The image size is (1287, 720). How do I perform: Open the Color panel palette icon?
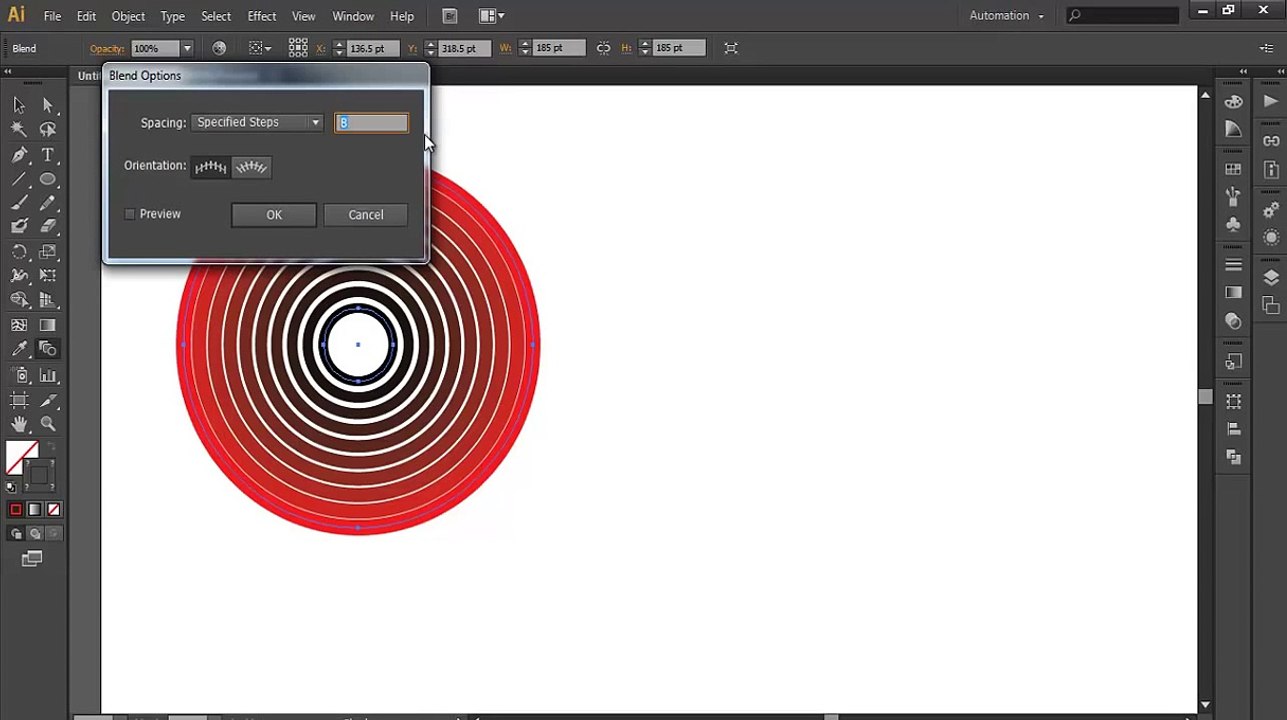click(1234, 101)
